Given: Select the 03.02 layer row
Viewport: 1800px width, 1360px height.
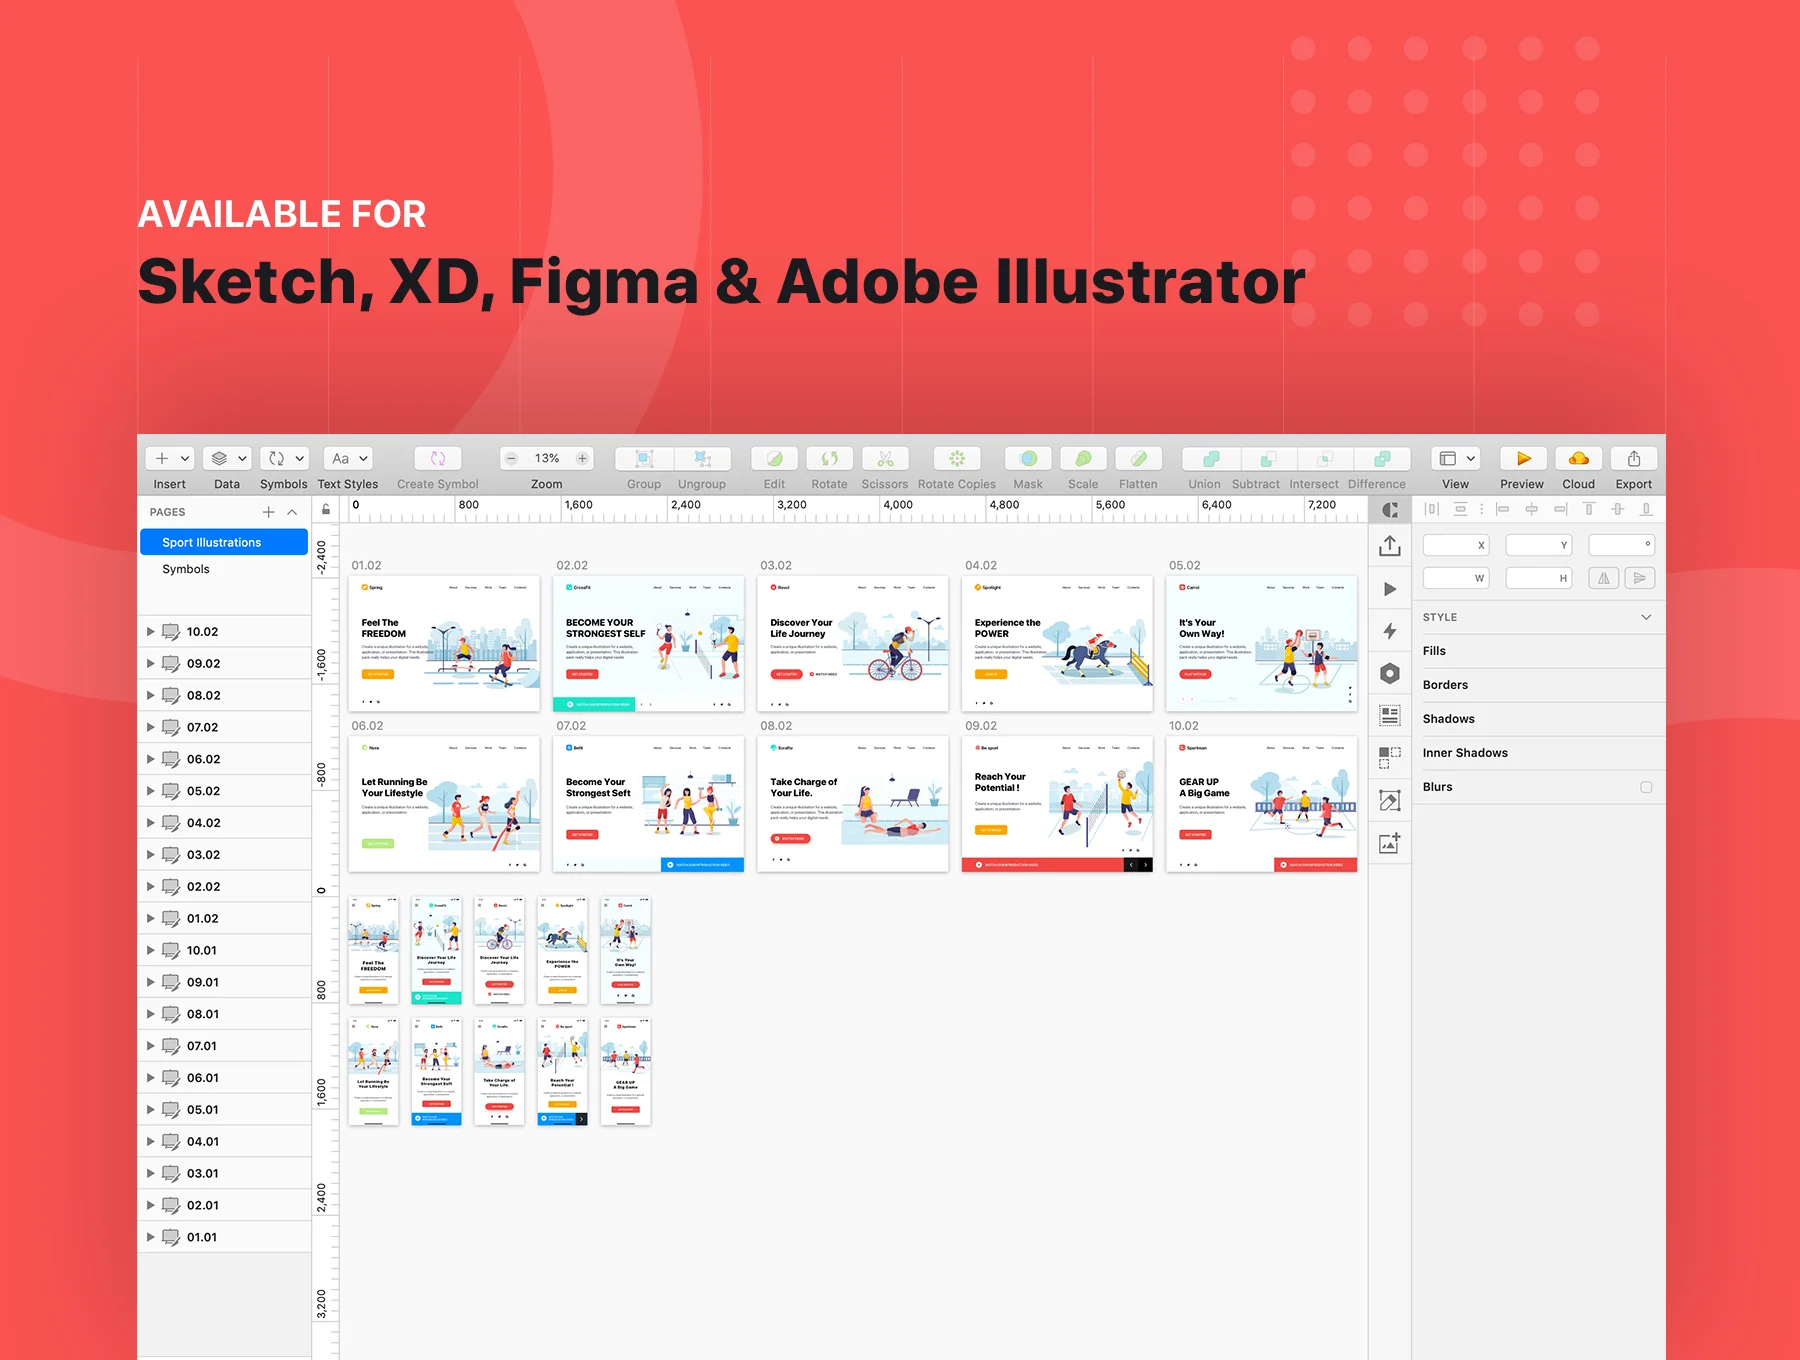Looking at the screenshot, I should [224, 855].
